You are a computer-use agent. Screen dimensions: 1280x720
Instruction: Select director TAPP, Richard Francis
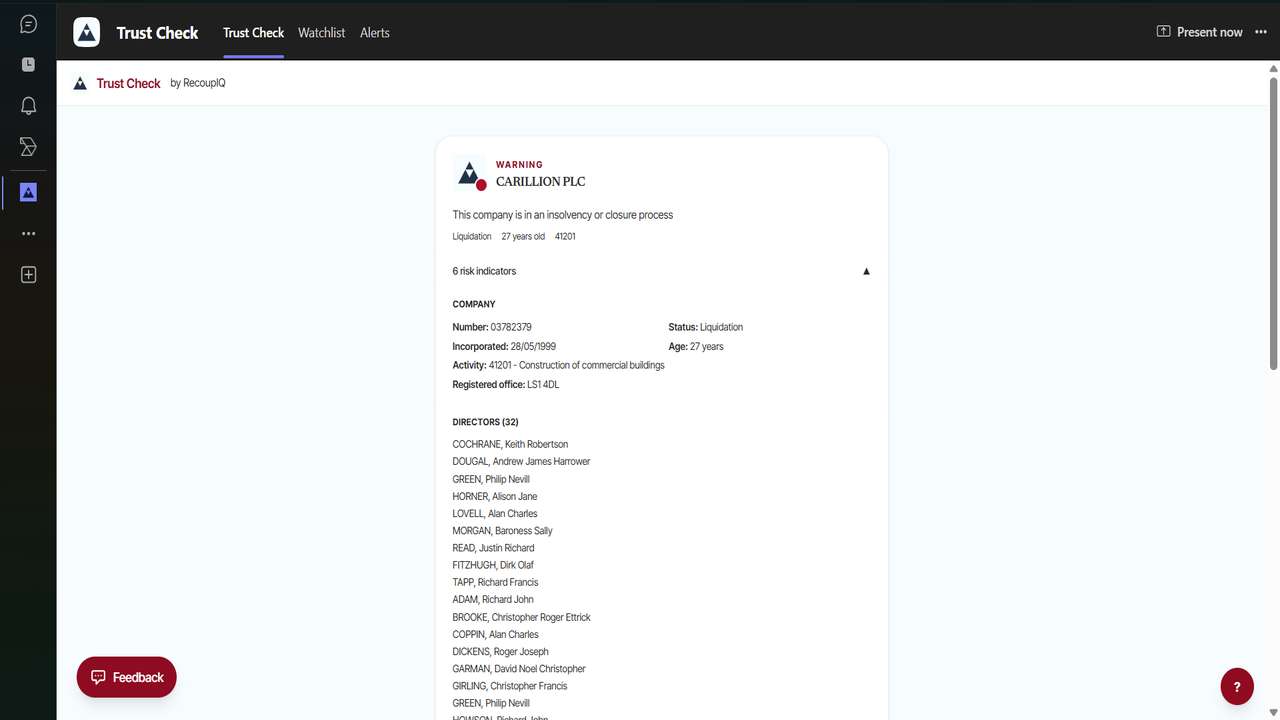coord(495,582)
